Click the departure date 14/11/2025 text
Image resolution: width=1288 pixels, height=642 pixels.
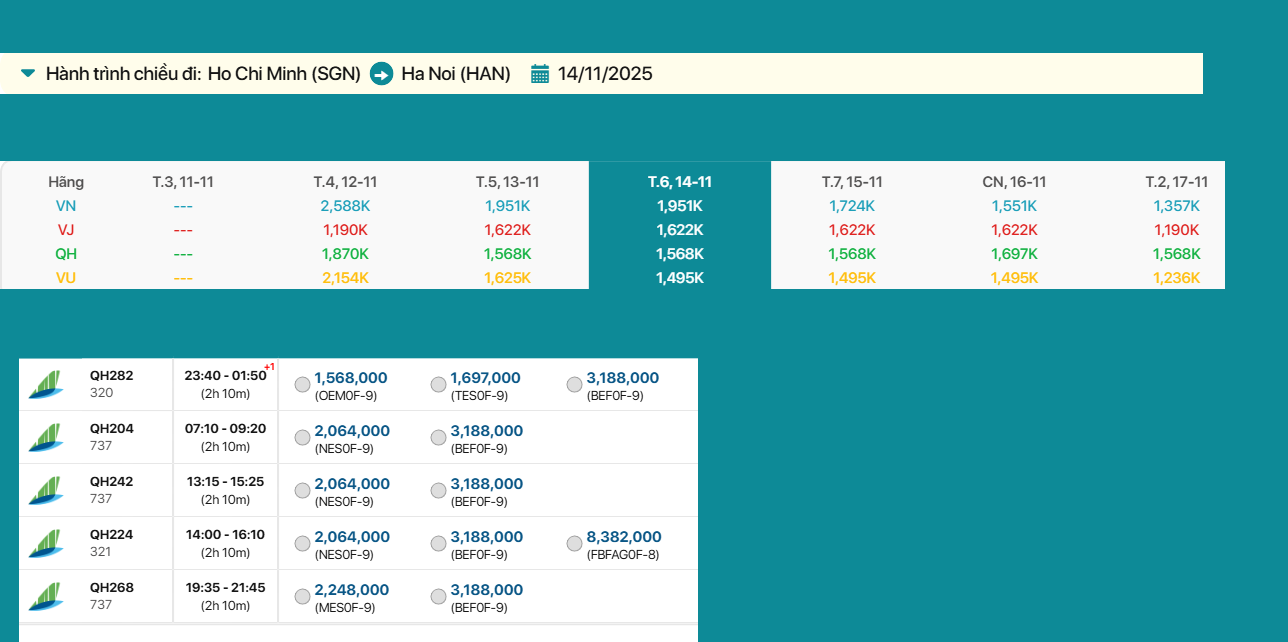(x=605, y=74)
